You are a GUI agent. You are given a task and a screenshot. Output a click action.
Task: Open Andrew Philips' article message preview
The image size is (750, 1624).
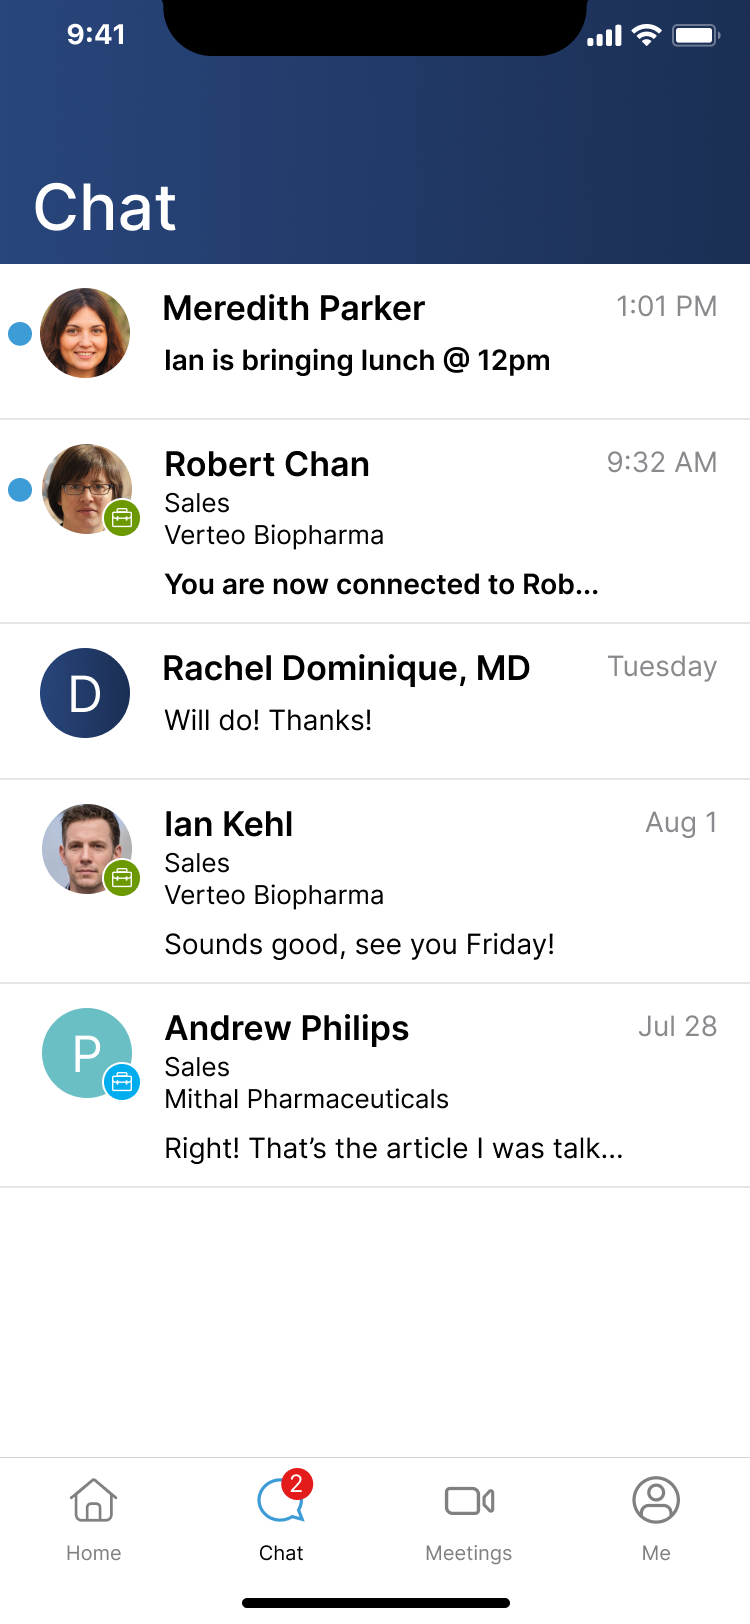coord(394,1148)
